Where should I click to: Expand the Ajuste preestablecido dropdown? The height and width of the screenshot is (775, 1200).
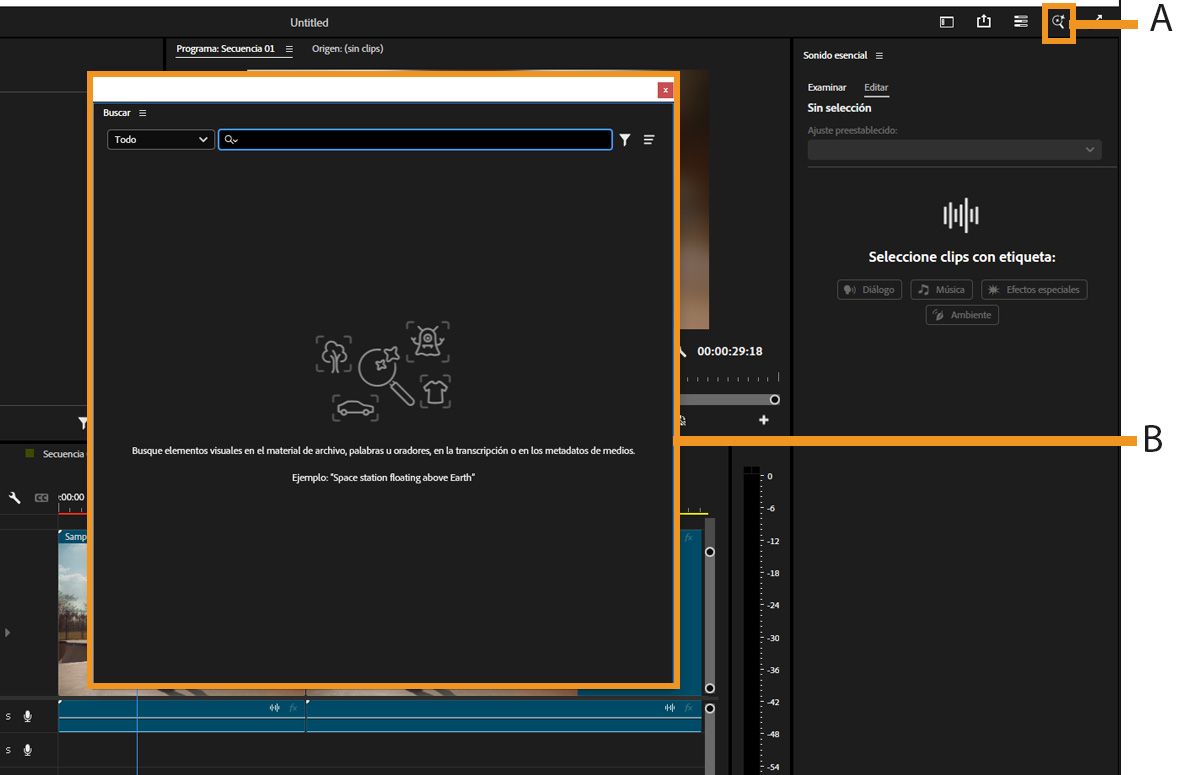[x=954, y=150]
